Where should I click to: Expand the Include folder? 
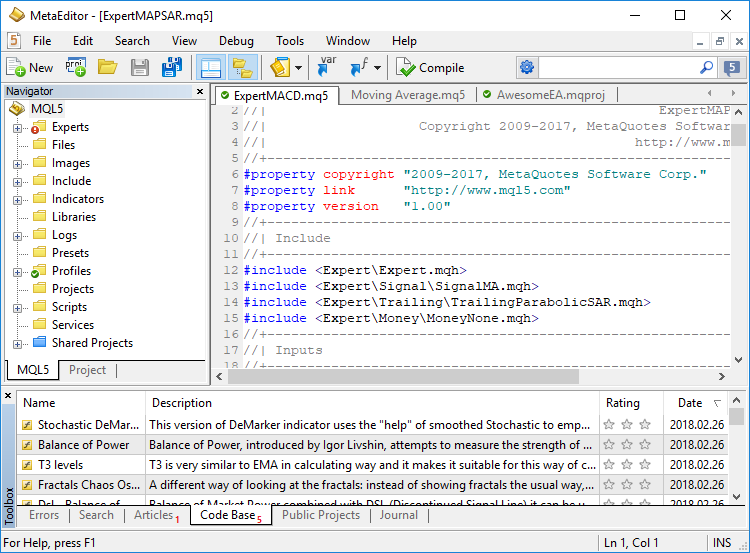(17, 182)
